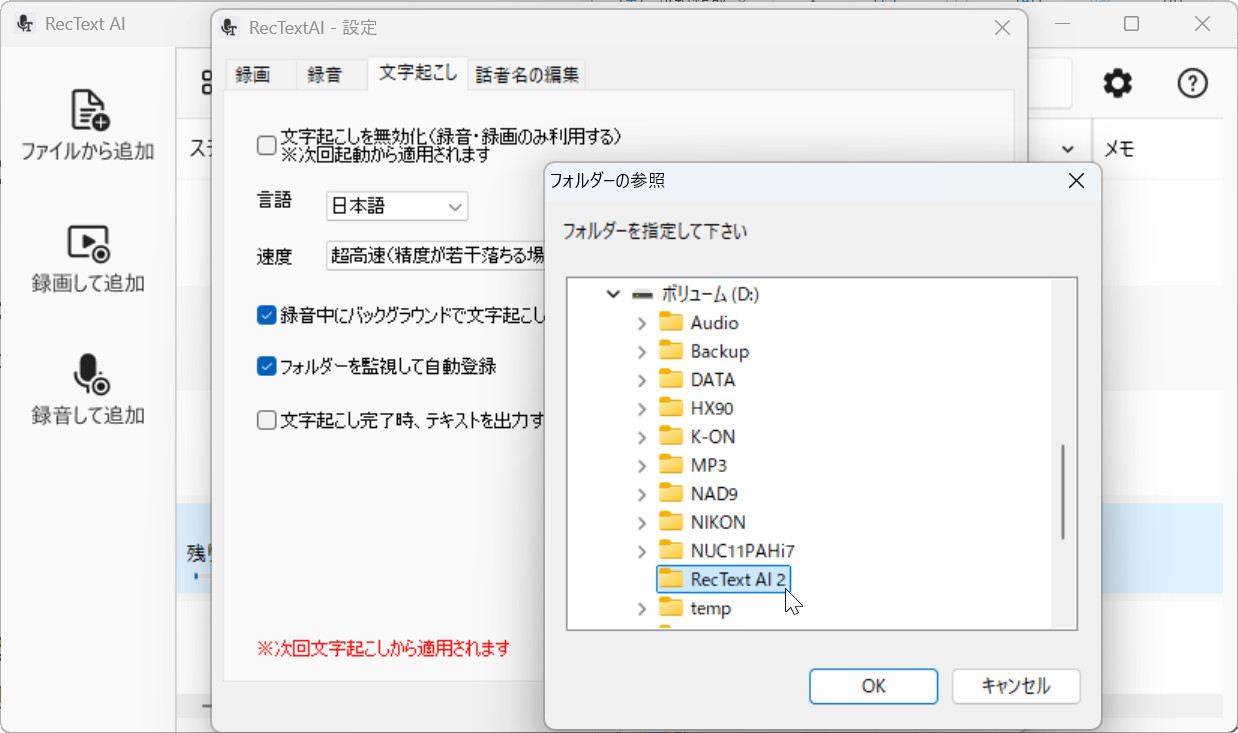Click the folder tree vertical scrollbar
The height and width of the screenshot is (733, 1238).
click(x=1062, y=490)
